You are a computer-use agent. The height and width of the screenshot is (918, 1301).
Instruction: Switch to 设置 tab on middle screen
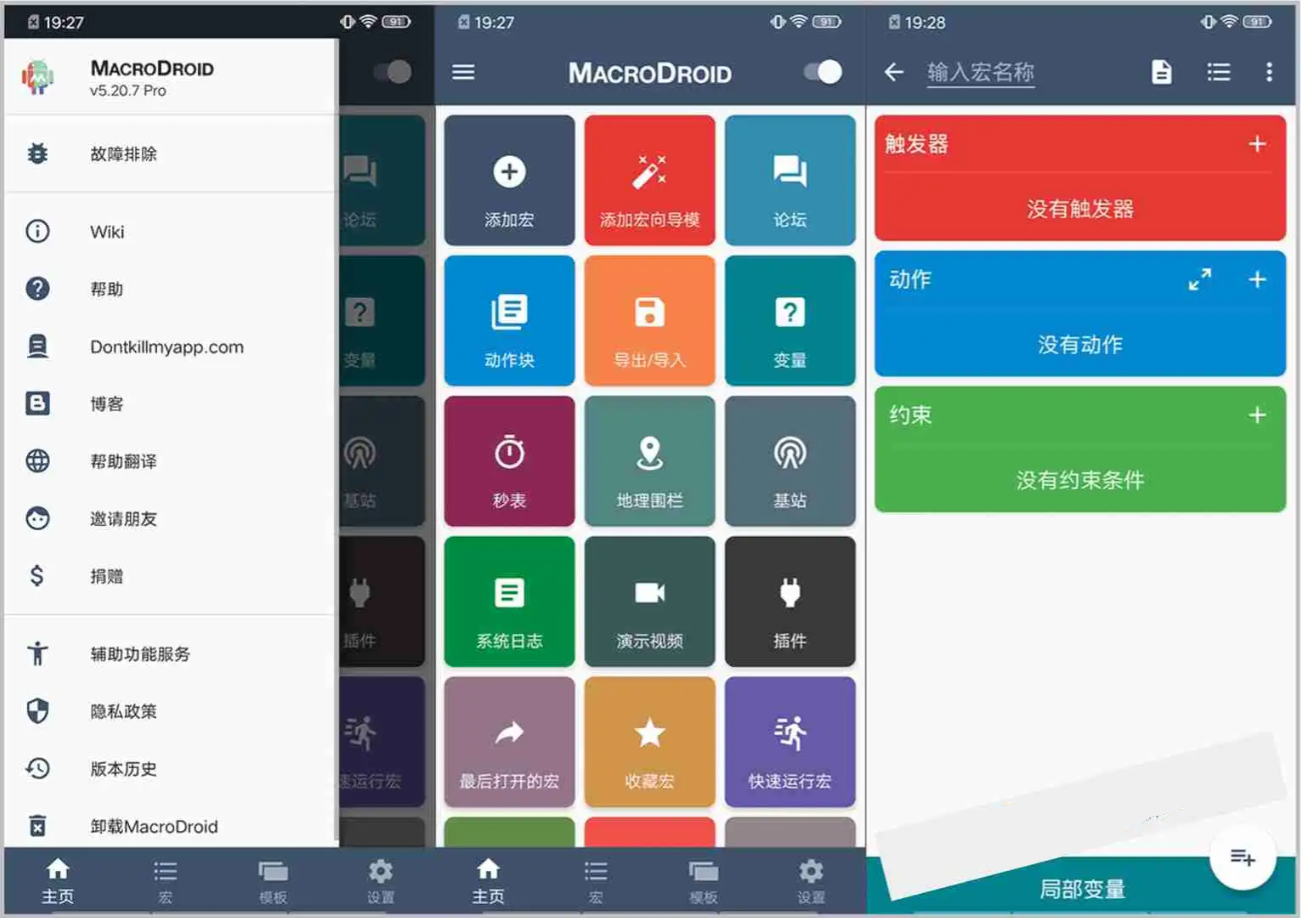(x=811, y=881)
